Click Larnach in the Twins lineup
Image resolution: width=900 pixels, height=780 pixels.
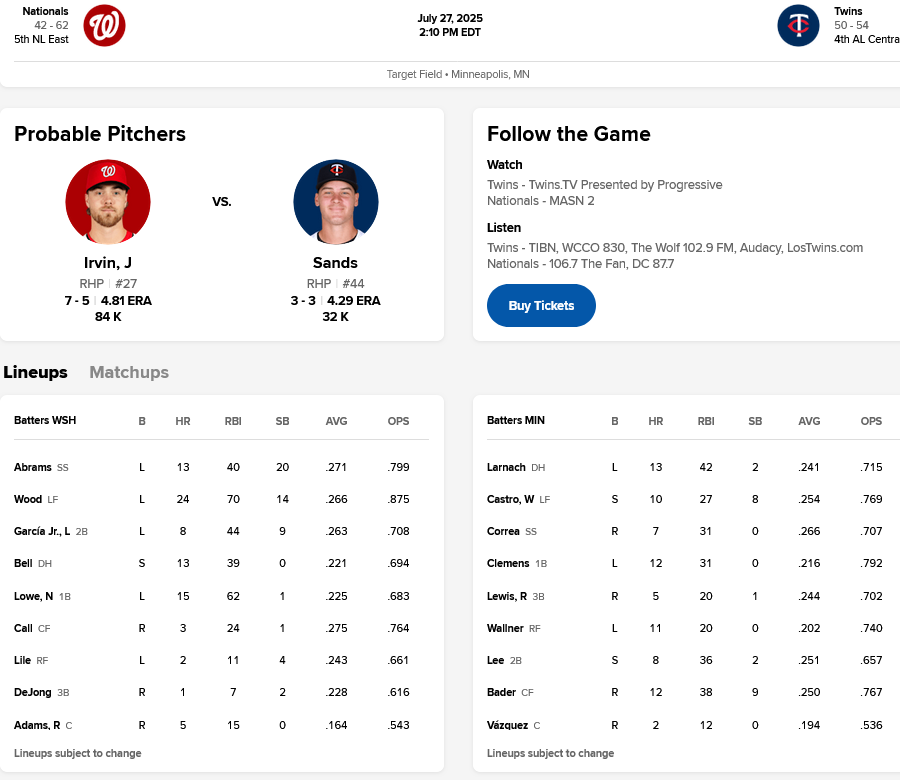point(506,467)
